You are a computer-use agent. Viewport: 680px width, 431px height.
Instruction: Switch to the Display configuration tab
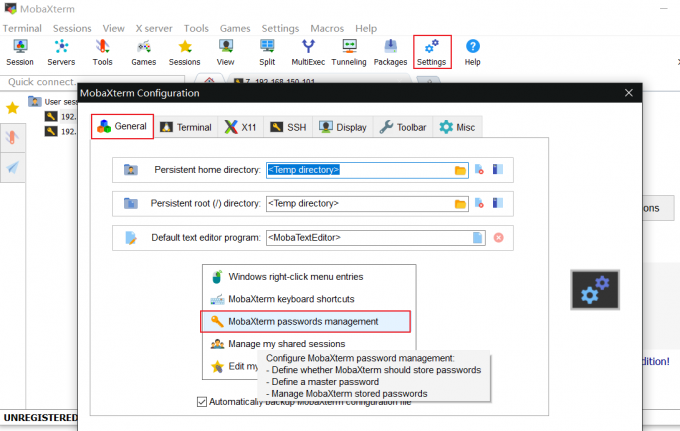343,127
